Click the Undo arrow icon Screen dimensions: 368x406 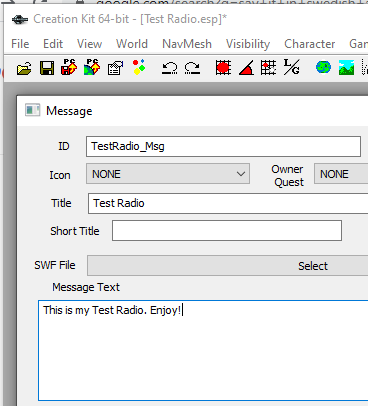pyautogui.click(x=169, y=68)
